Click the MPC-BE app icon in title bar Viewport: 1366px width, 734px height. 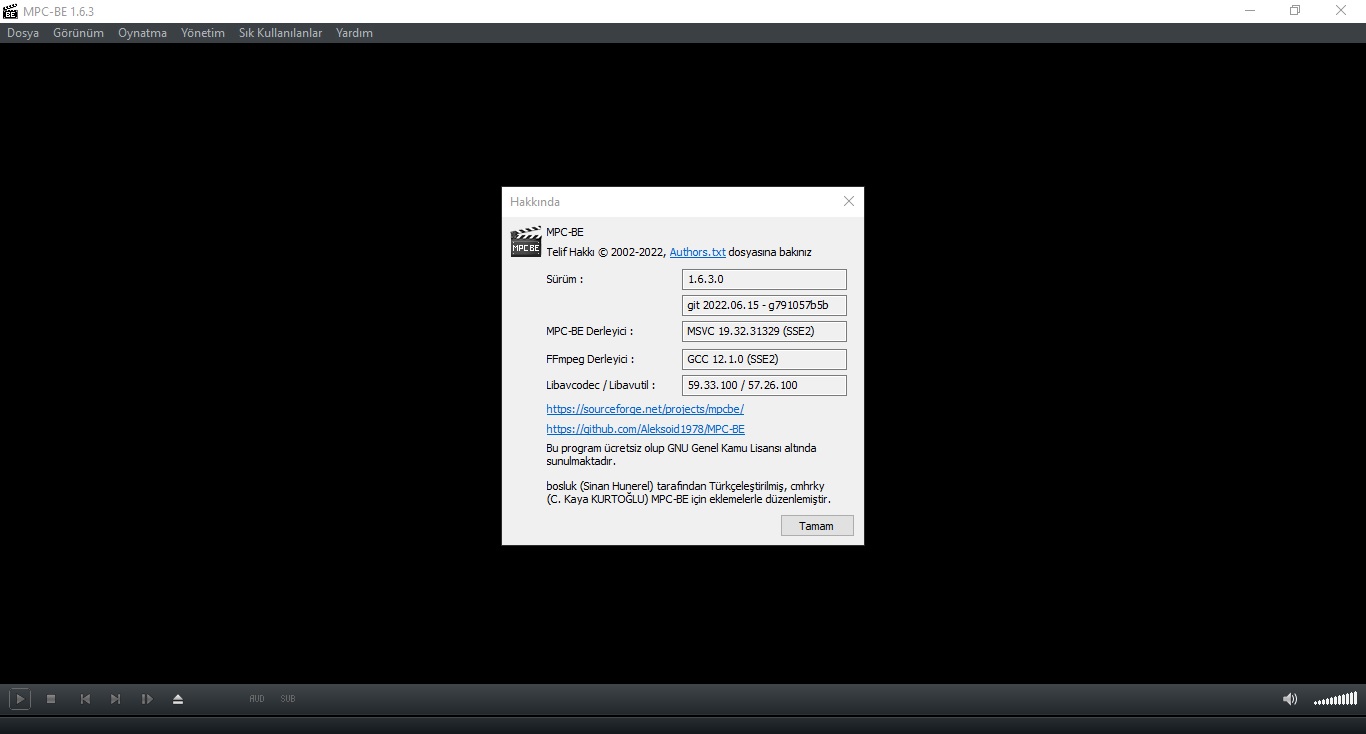[10, 11]
